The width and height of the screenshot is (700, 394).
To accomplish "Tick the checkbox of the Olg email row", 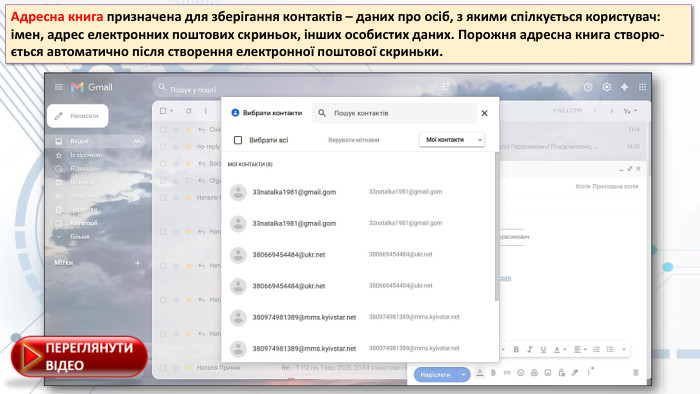I will [163, 181].
